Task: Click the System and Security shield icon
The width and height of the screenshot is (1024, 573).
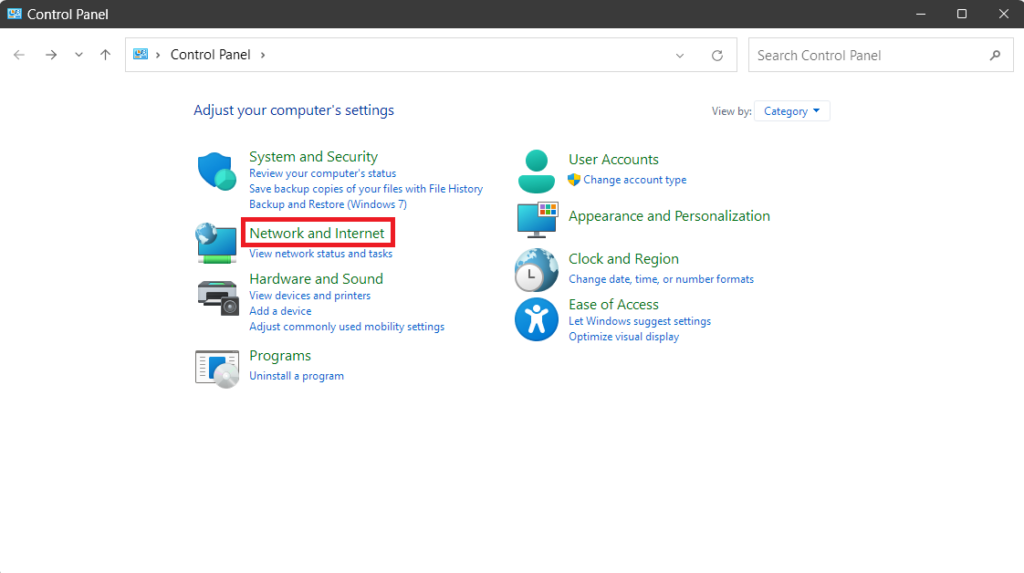Action: 216,171
